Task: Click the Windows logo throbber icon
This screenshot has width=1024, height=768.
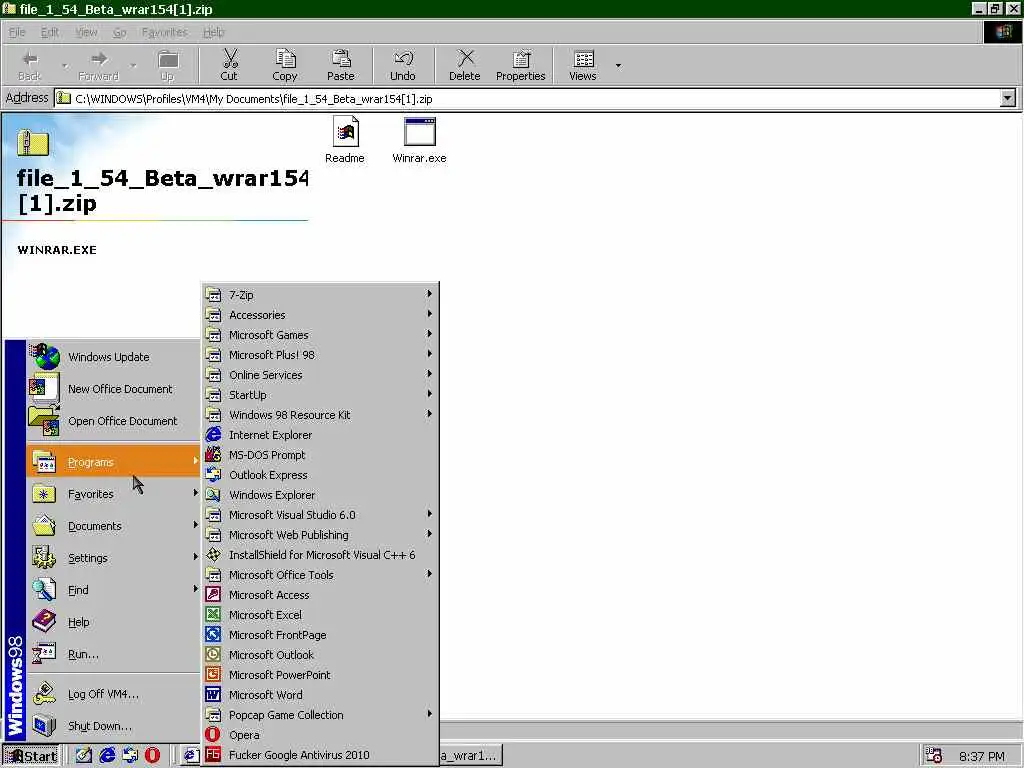Action: (x=1002, y=32)
